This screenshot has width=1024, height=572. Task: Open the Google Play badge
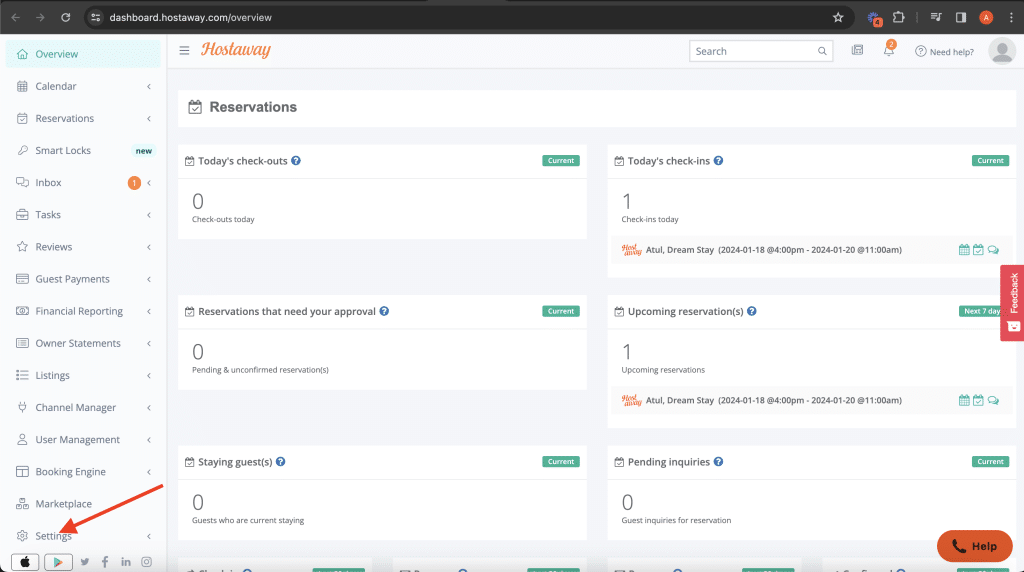(x=58, y=562)
